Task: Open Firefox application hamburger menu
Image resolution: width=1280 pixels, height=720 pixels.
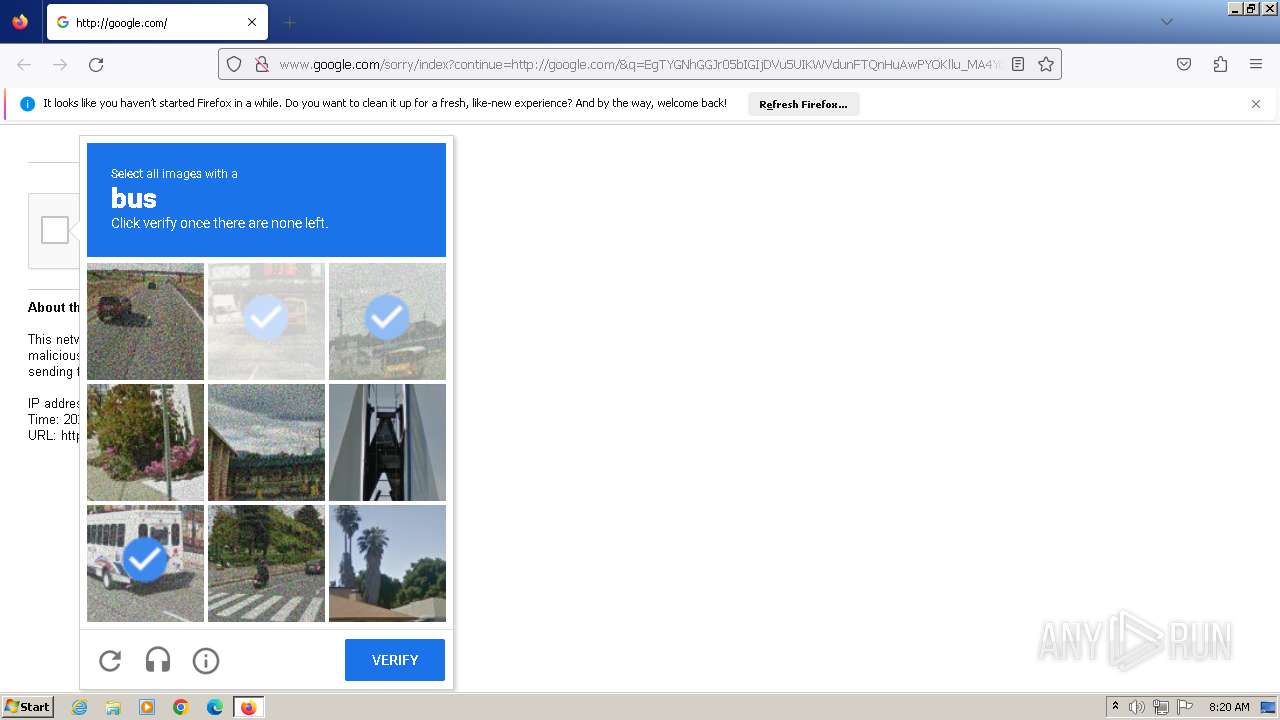Action: (x=1256, y=64)
